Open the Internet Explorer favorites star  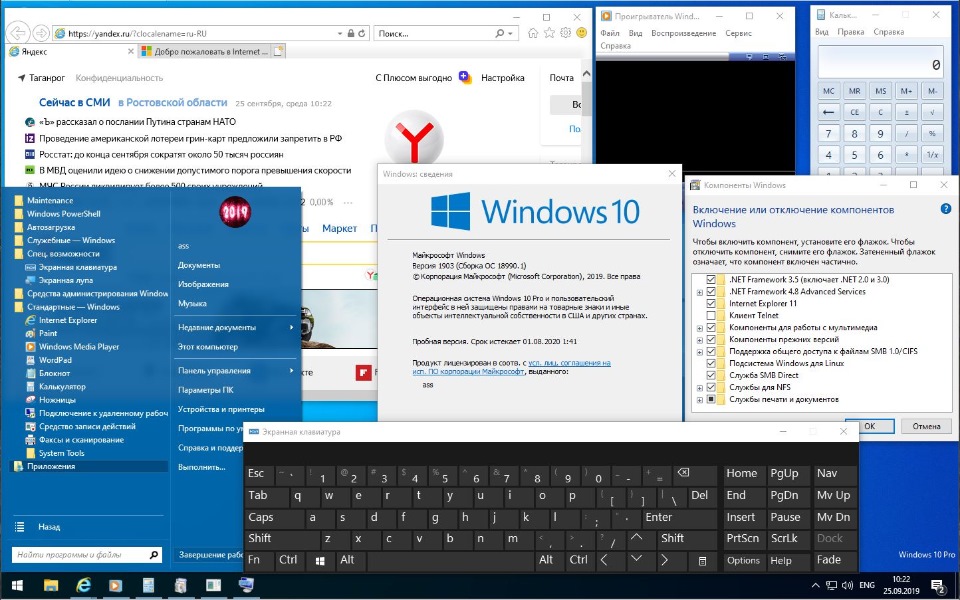(x=550, y=33)
